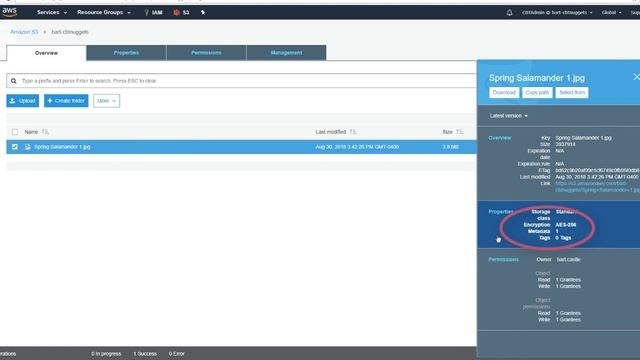The image size is (640, 360).
Task: Open the More actions dropdown
Action: (x=107, y=101)
